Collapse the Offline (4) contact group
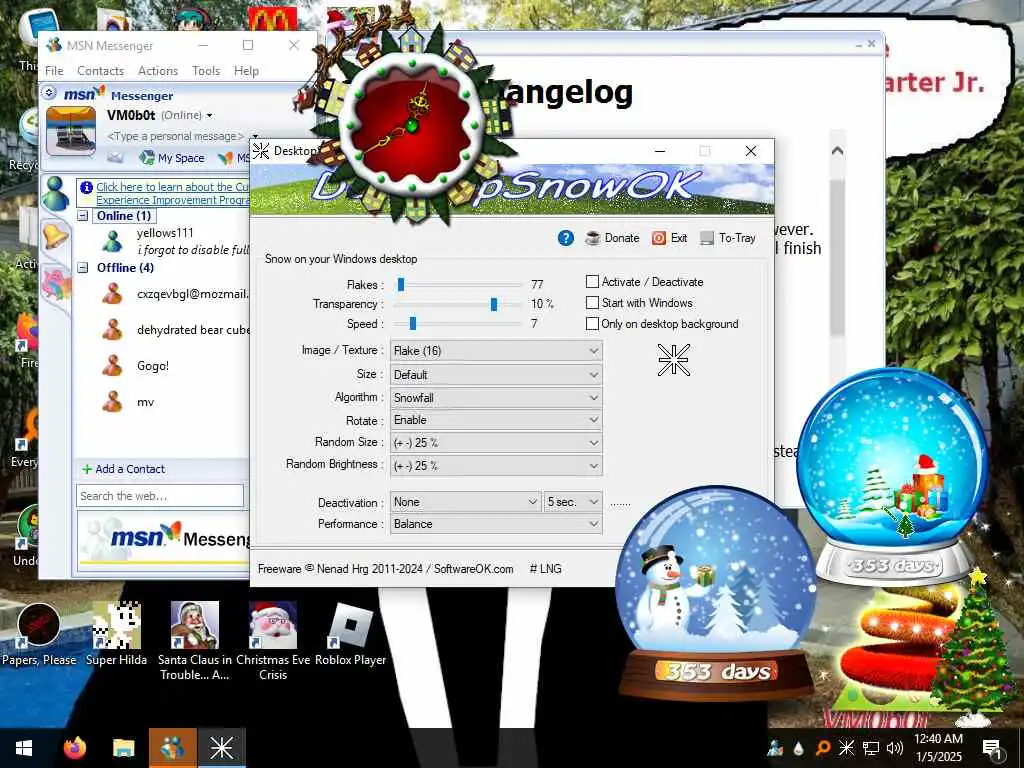Image resolution: width=1024 pixels, height=768 pixels. pos(83,267)
